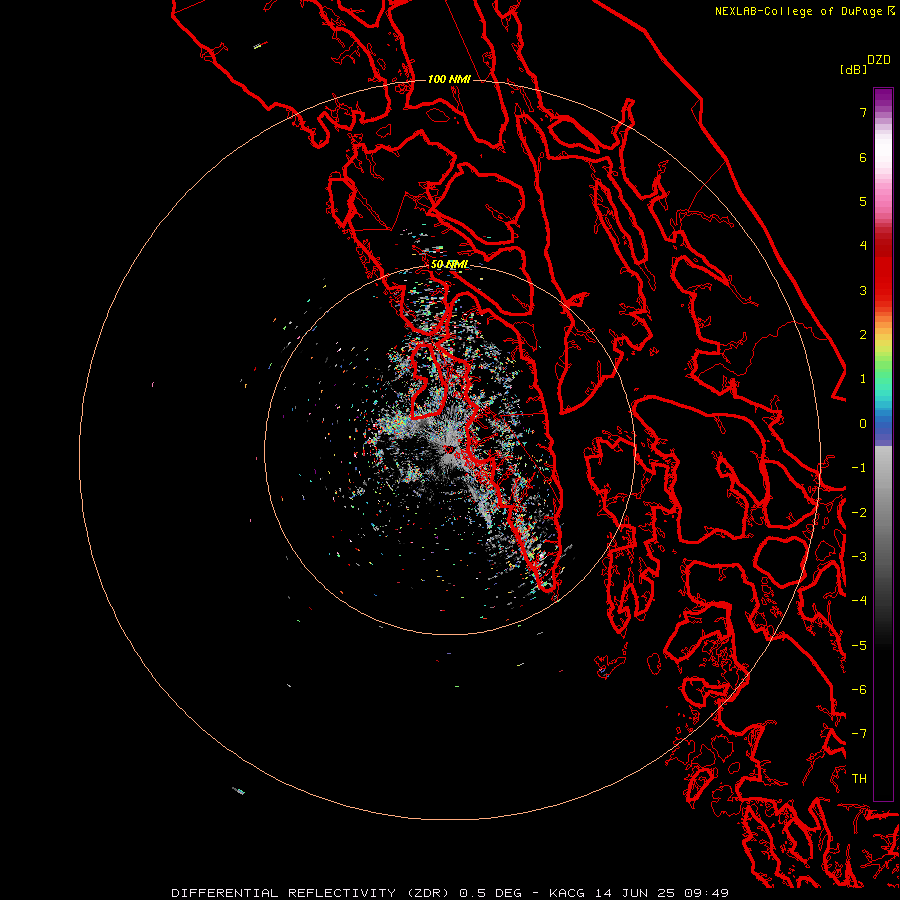Click the Differential Reflectivity KACG caption text
900x900 pixels.
click(x=450, y=893)
